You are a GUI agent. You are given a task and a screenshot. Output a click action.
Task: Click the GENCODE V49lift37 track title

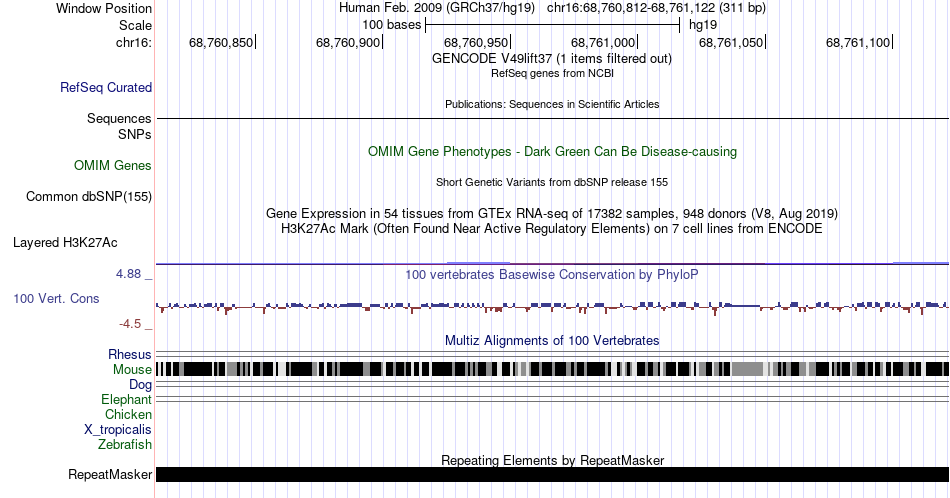click(x=551, y=58)
